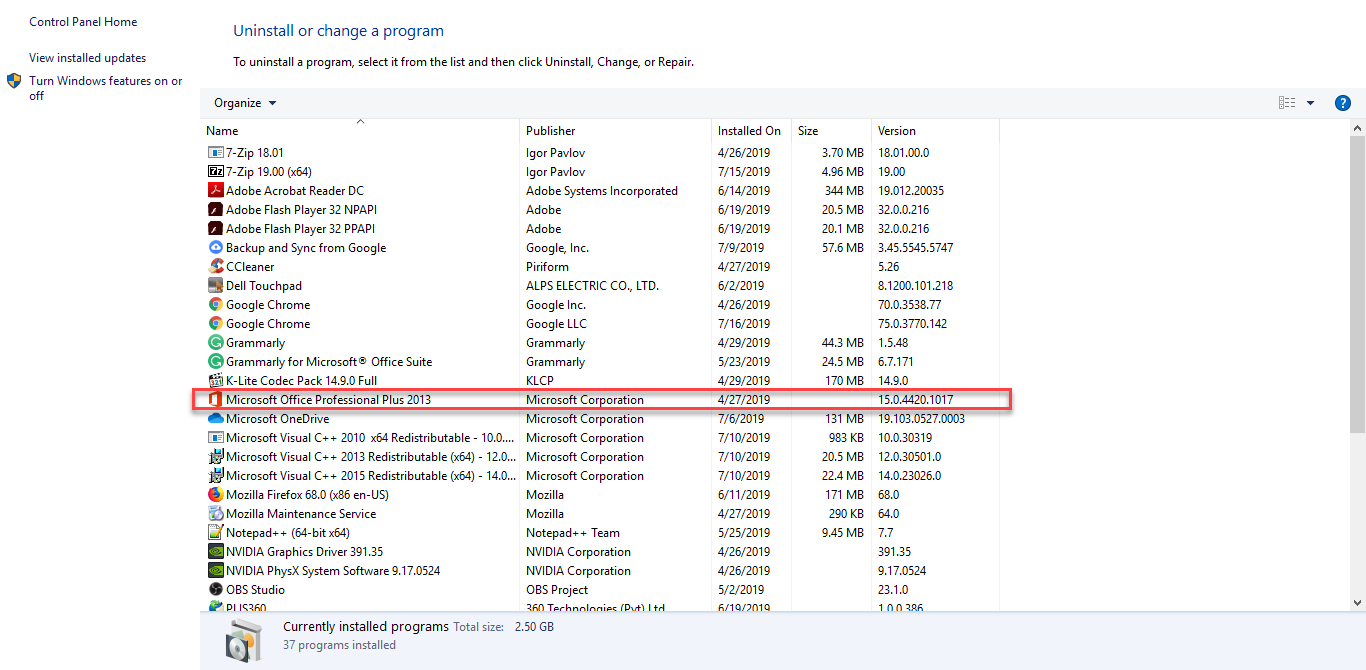1366x670 pixels.
Task: Select the 'Google, Inc.' publisher cell
Action: coord(557,248)
